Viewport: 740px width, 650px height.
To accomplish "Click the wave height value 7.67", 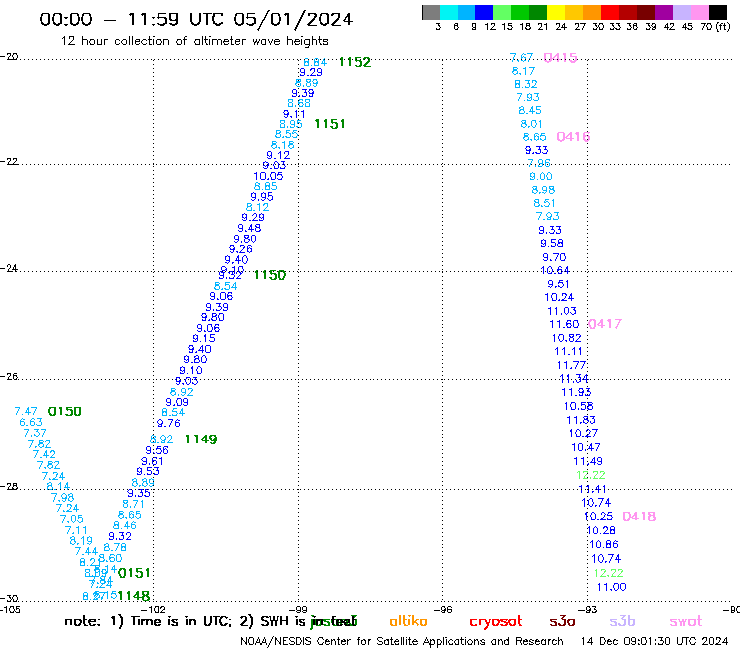I will pyautogui.click(x=521, y=58).
